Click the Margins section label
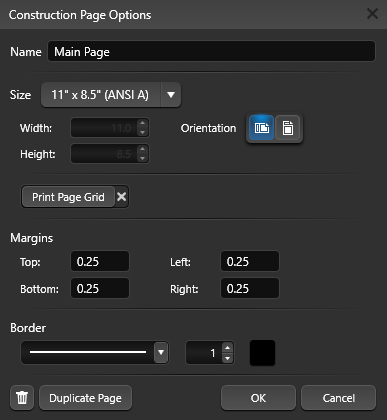This screenshot has height=420, width=387. 32,238
